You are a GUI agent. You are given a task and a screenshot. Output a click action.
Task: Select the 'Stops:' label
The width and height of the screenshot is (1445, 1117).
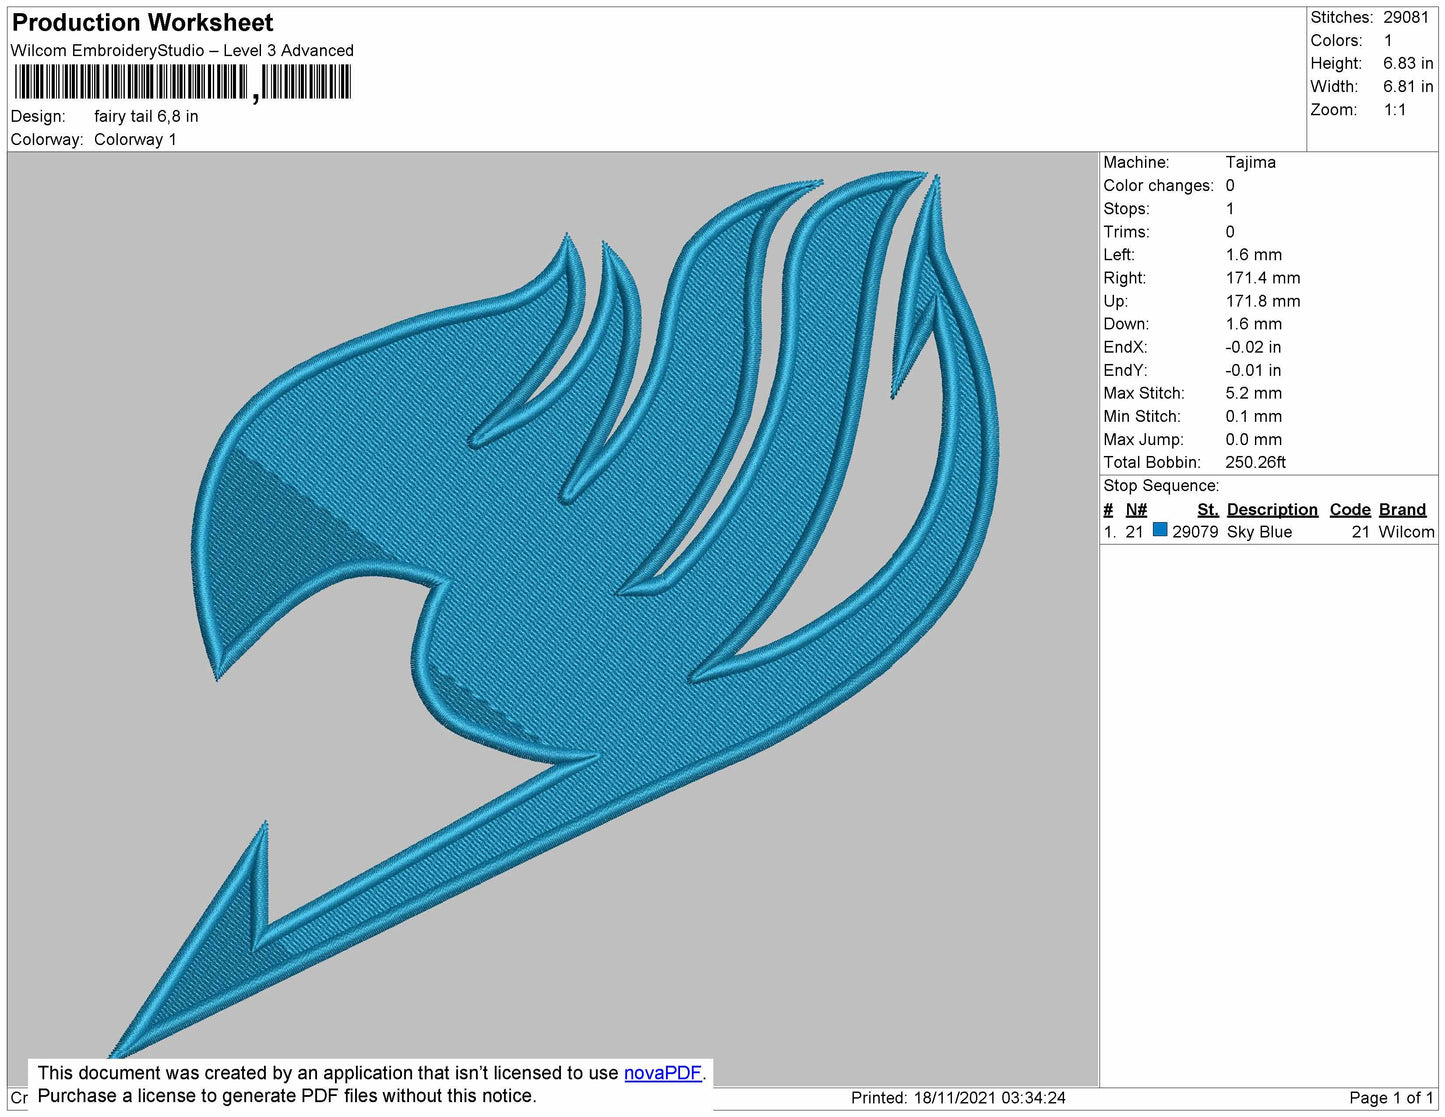pyautogui.click(x=1126, y=208)
